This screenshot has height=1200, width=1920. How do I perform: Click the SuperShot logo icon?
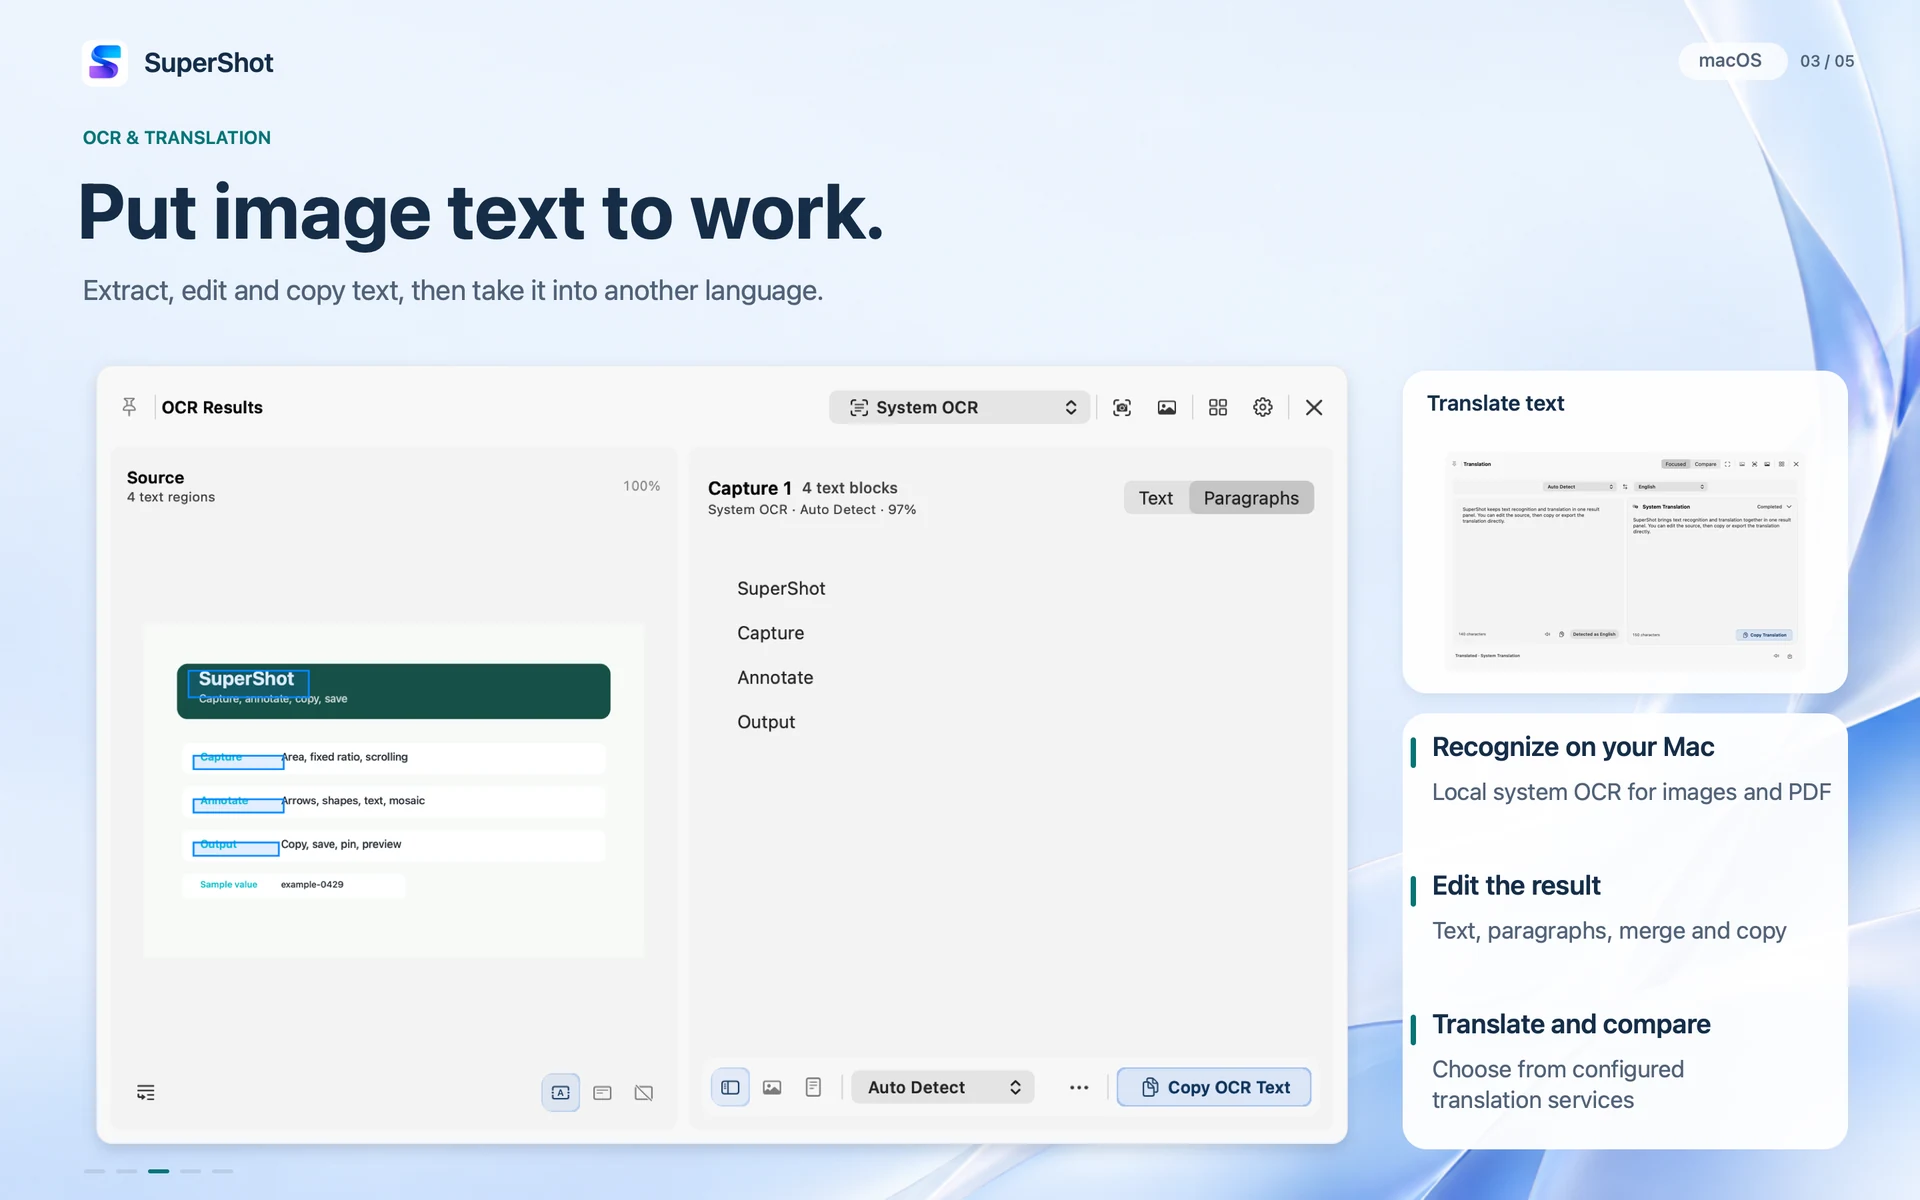click(x=105, y=63)
